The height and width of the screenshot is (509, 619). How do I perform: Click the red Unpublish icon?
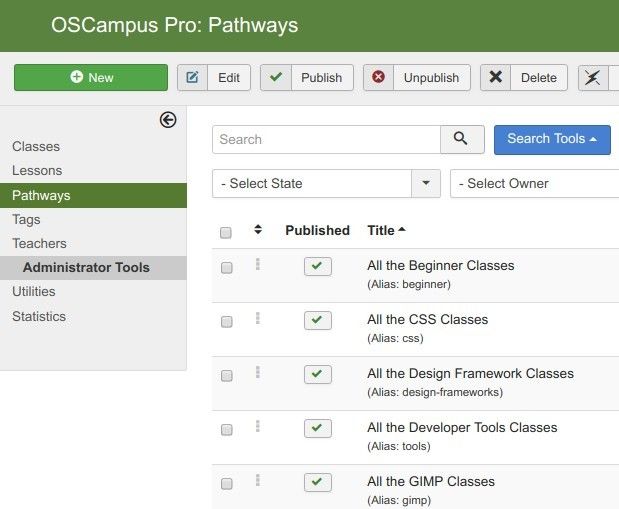tap(379, 77)
